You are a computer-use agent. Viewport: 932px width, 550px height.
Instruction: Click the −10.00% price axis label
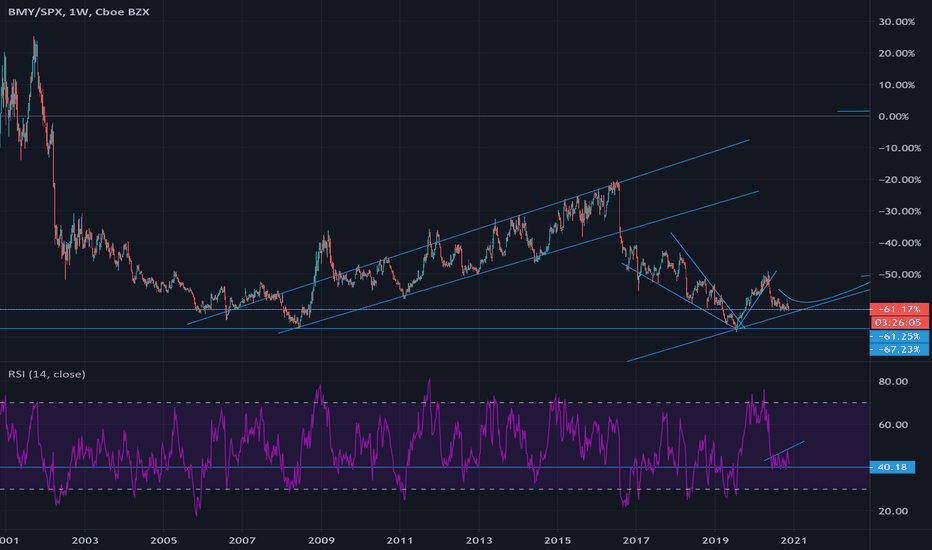900,148
